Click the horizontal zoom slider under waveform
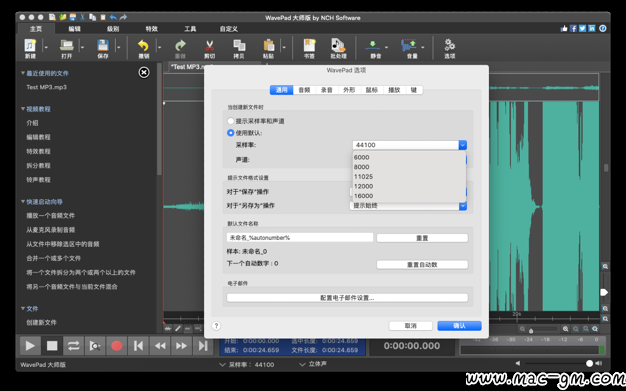Screen dimensions: 626x391 (x=544, y=329)
